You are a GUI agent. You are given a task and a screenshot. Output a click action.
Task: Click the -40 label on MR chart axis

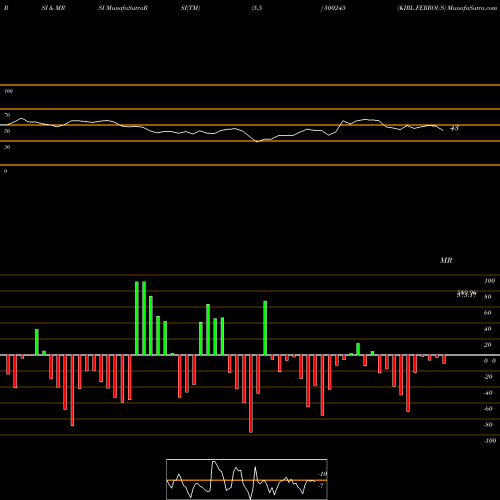(x=488, y=393)
